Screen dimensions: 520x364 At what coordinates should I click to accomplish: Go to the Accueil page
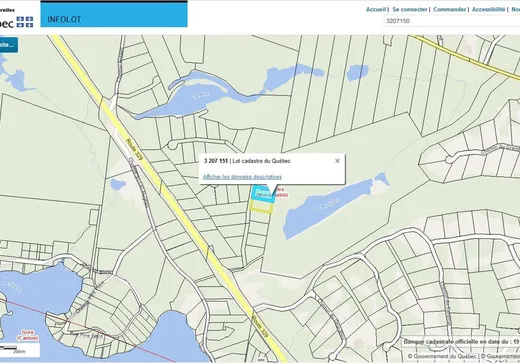pos(376,9)
